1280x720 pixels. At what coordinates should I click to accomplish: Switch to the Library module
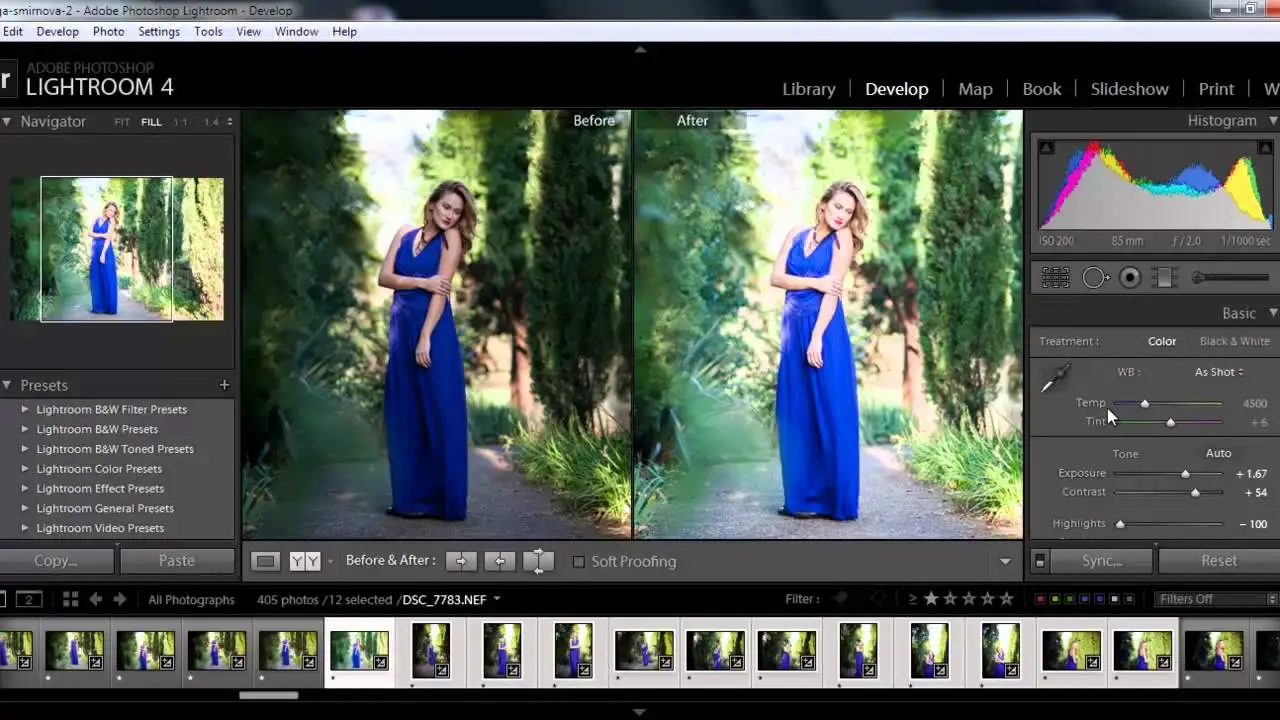808,89
